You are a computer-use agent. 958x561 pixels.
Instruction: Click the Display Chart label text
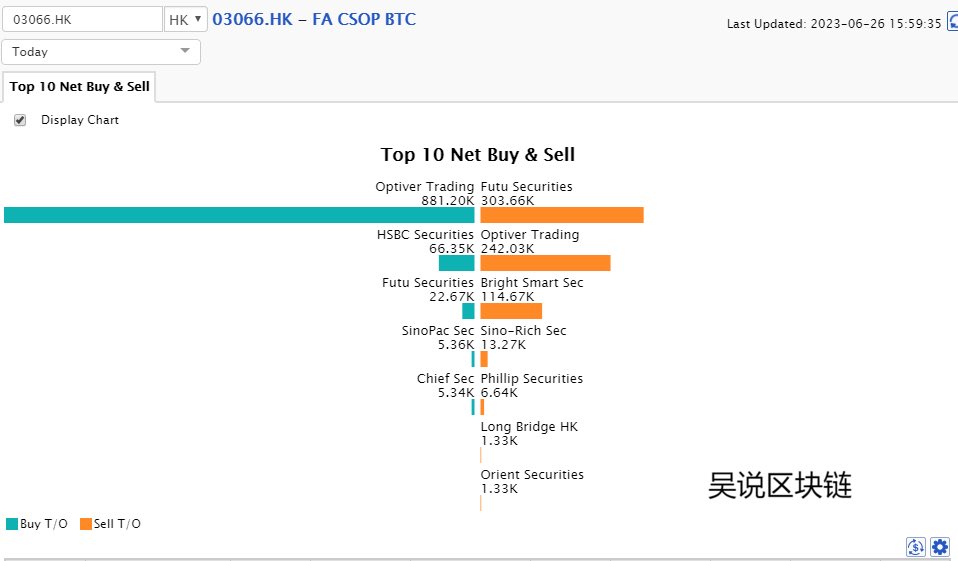click(x=80, y=120)
